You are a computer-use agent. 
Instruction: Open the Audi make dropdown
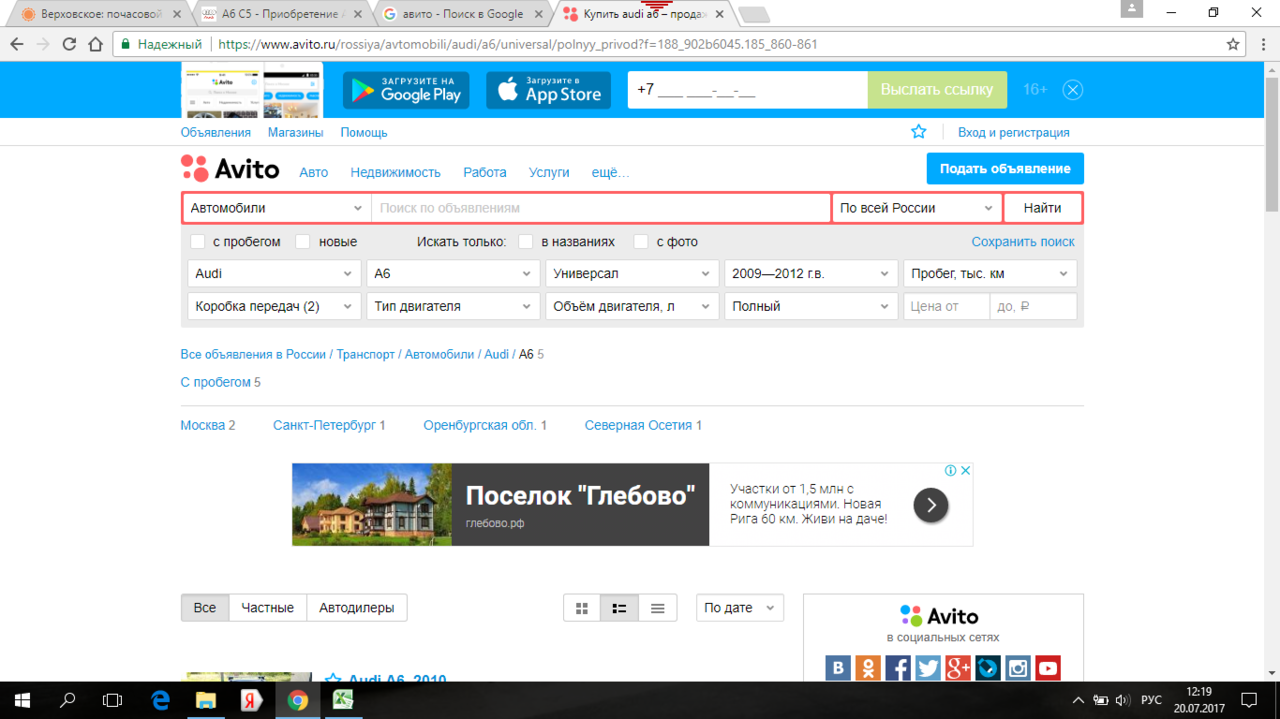pos(274,273)
